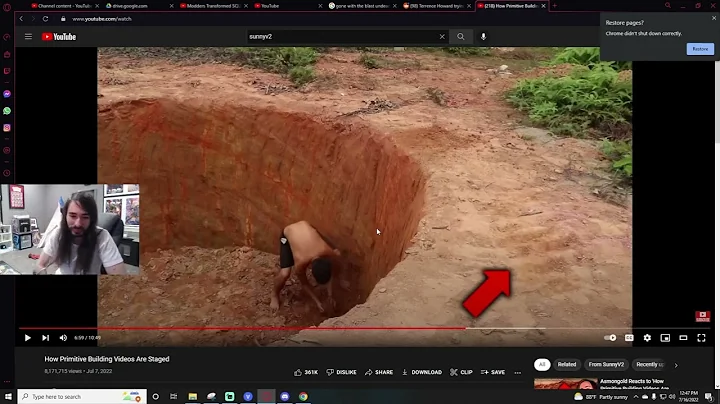
Task: Click the YouTube search magnifier button
Action: click(x=461, y=37)
